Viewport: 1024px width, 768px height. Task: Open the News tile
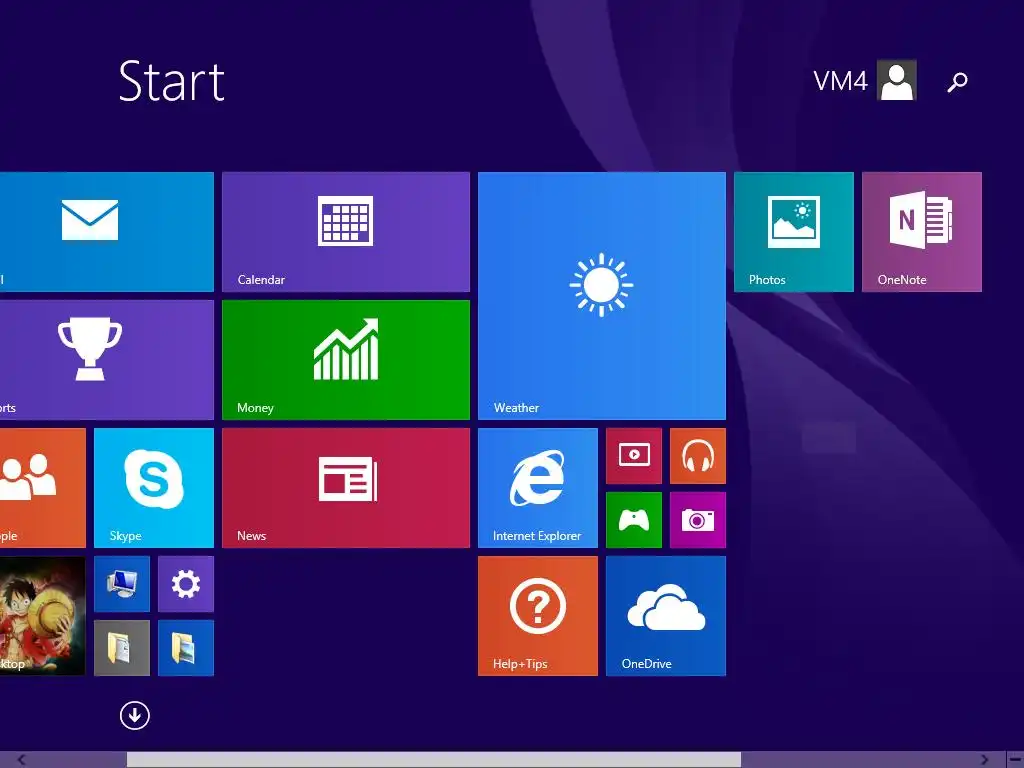pos(345,488)
